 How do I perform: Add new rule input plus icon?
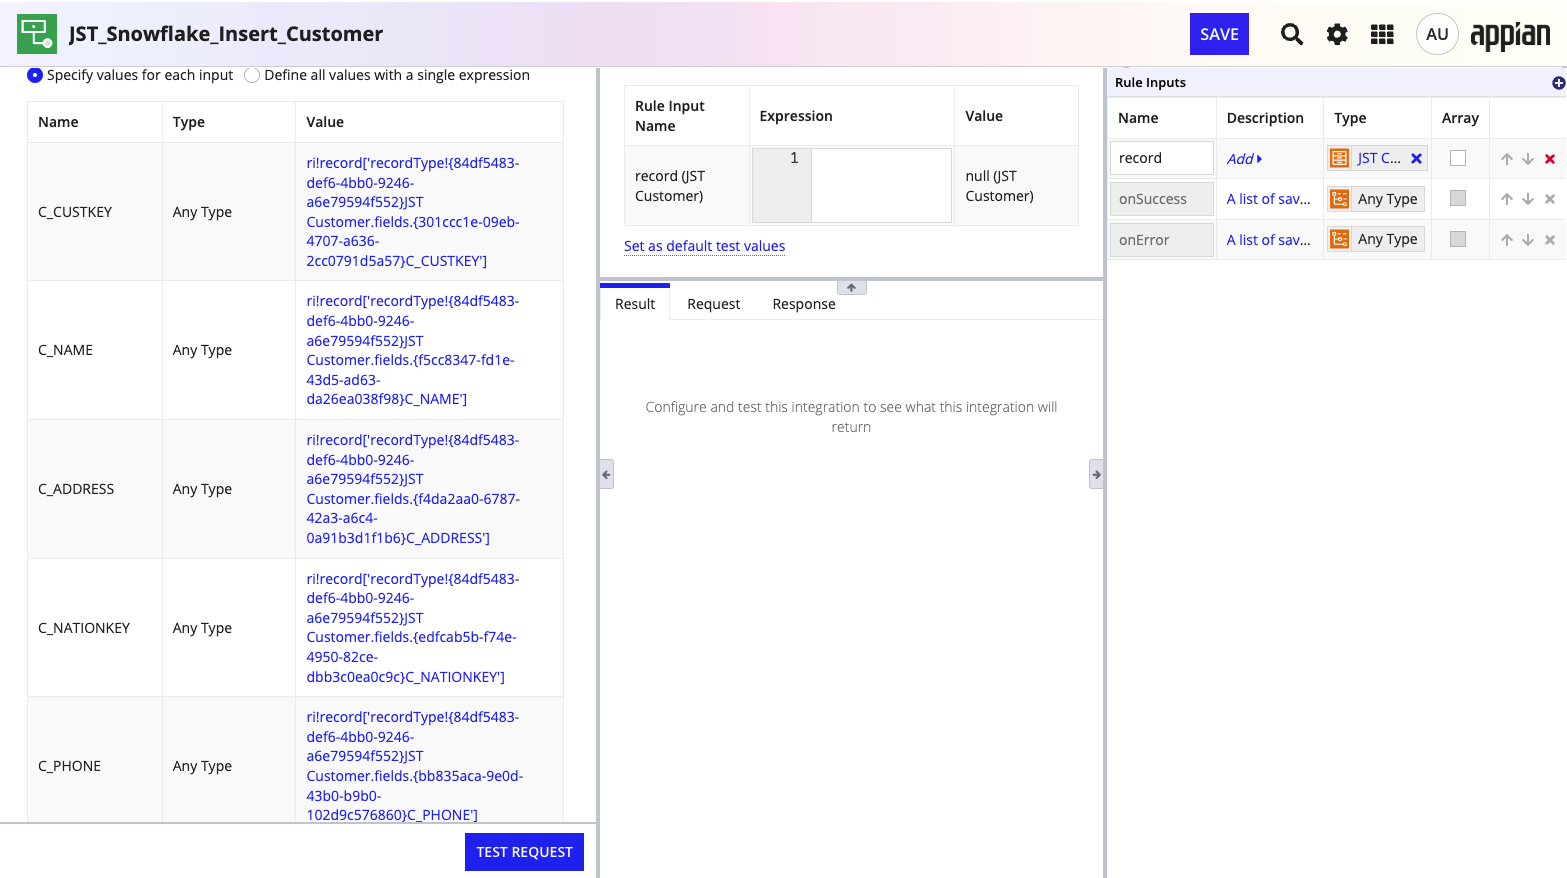coord(1558,83)
